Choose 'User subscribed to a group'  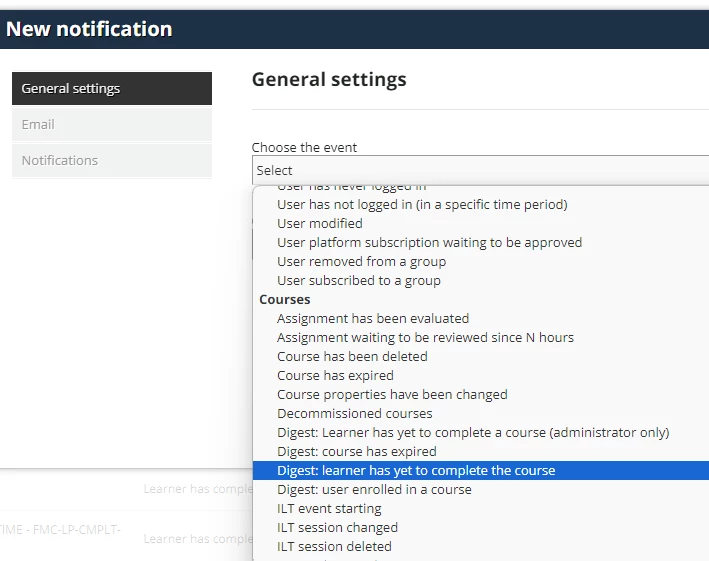click(359, 281)
